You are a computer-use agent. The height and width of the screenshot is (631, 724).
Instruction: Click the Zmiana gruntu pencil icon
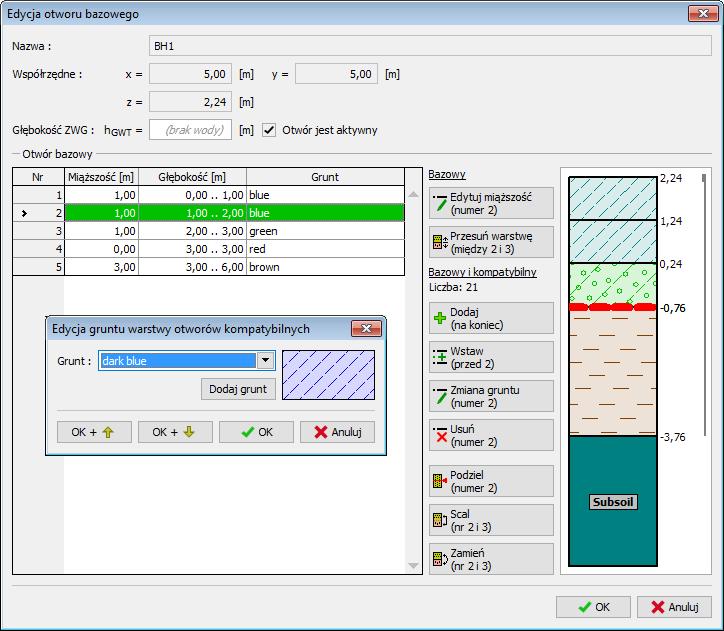click(440, 396)
